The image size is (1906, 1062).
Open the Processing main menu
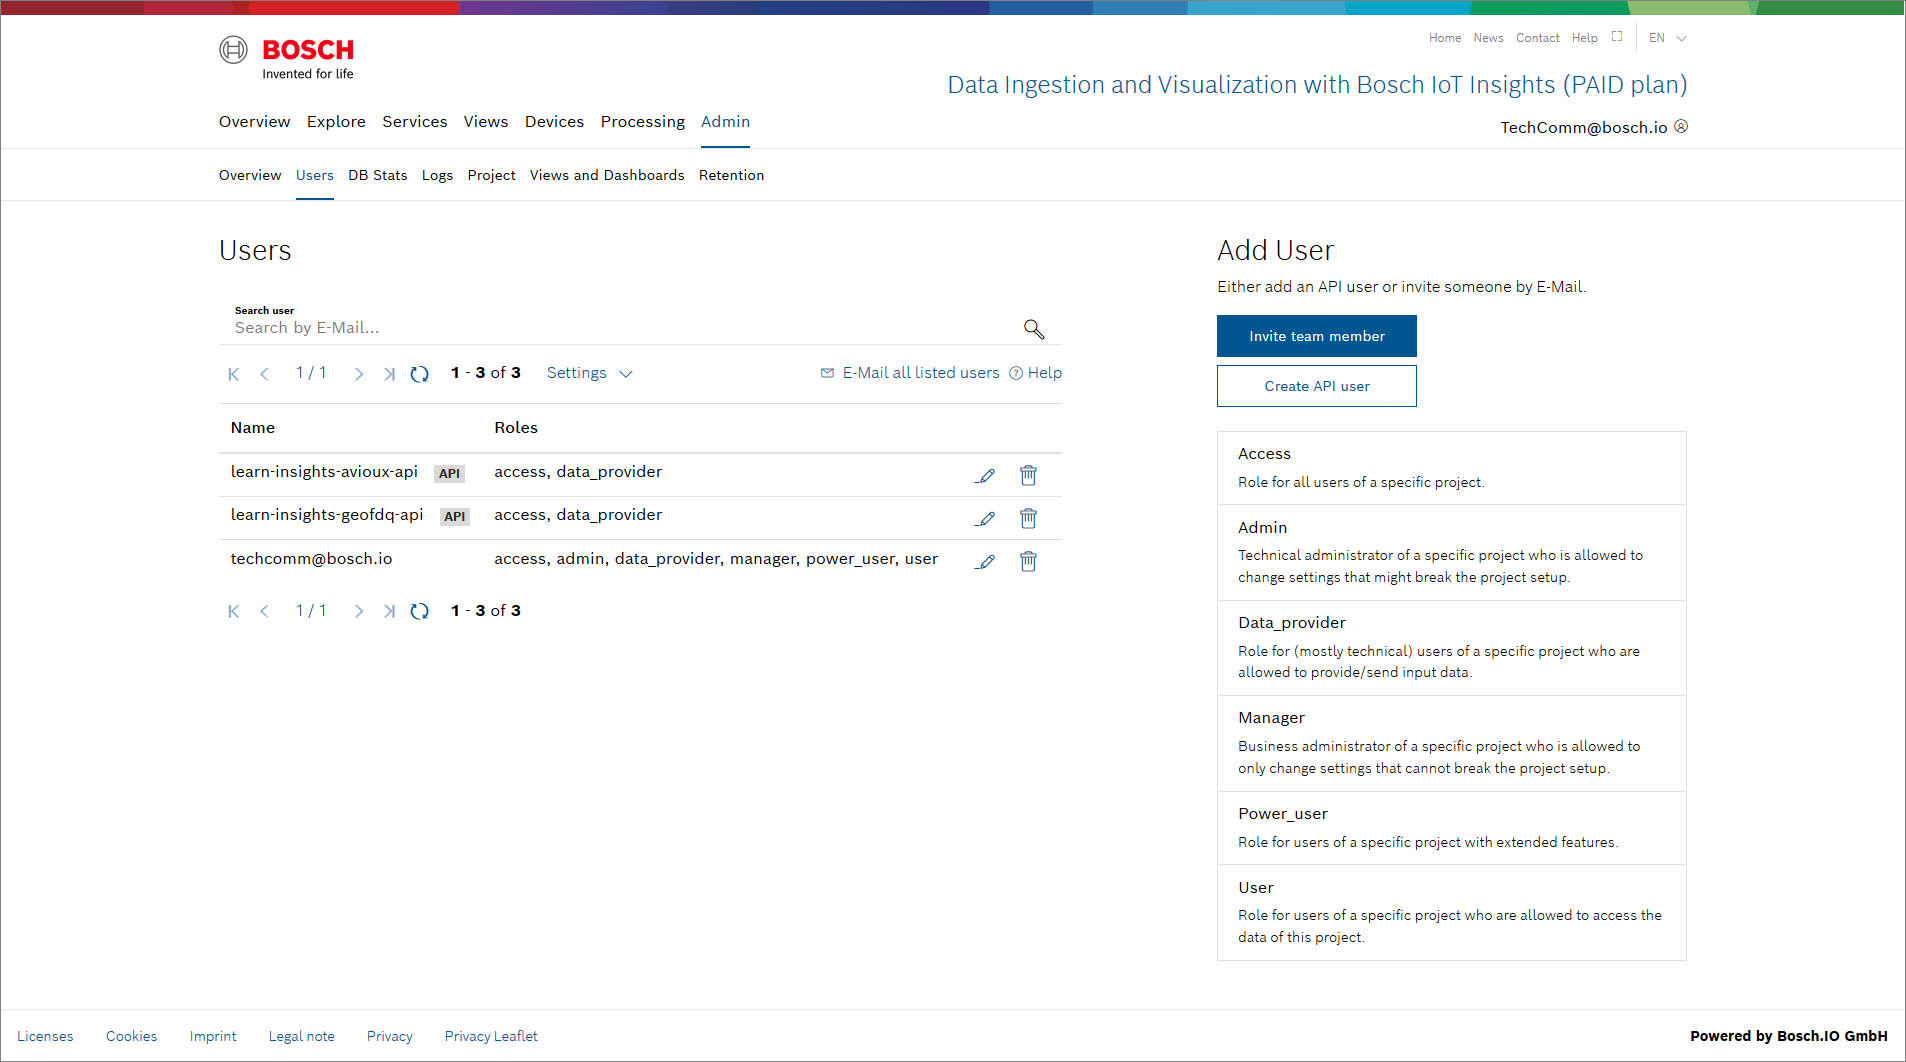point(642,121)
